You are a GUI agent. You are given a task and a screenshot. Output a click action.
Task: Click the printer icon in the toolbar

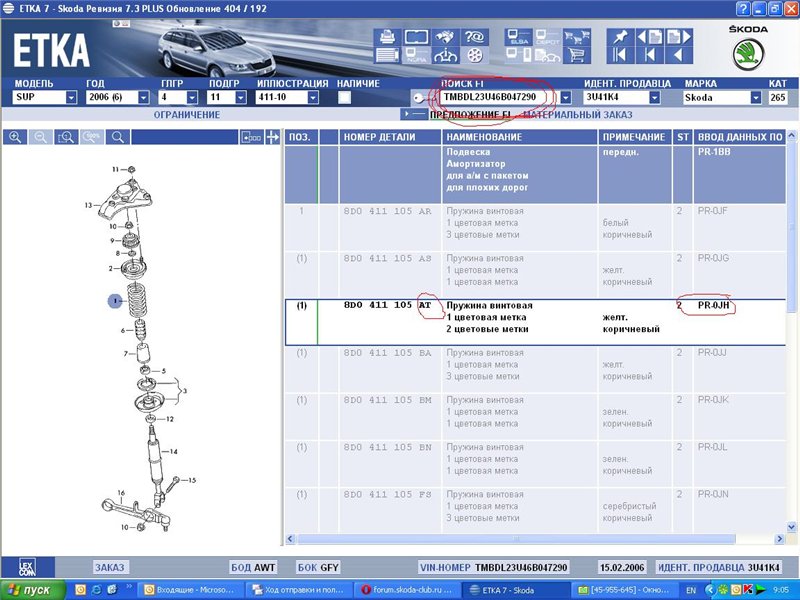[388, 37]
